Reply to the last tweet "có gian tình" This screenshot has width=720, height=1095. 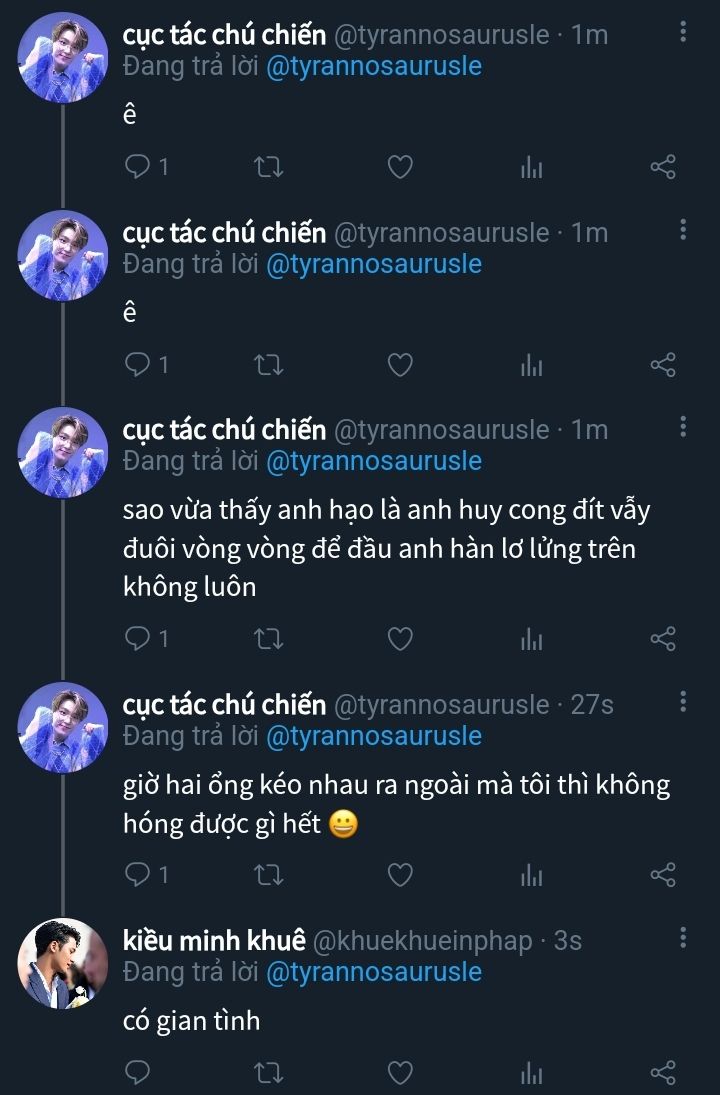(137, 1073)
